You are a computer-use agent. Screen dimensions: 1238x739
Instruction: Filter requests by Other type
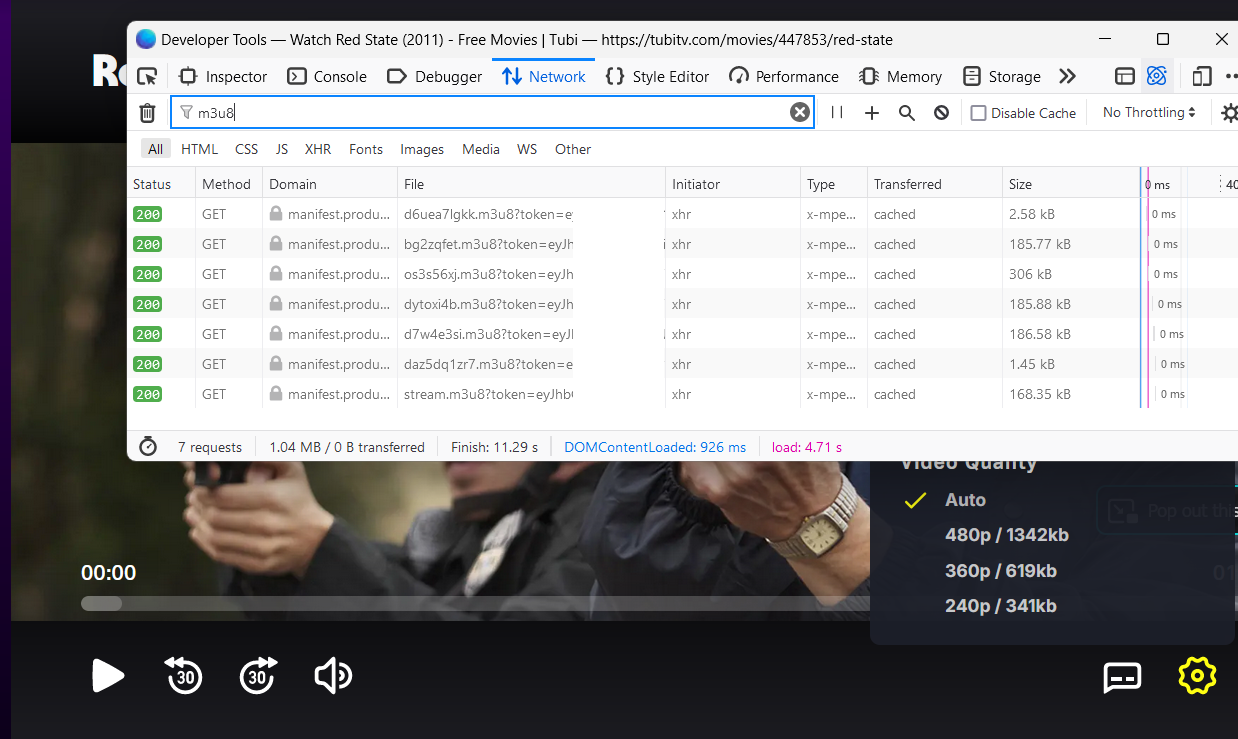pos(573,149)
